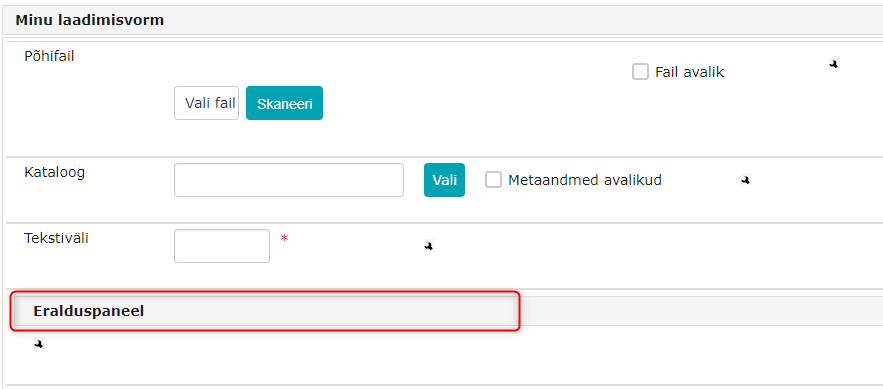Choose a file with Vali fail

tap(207, 103)
